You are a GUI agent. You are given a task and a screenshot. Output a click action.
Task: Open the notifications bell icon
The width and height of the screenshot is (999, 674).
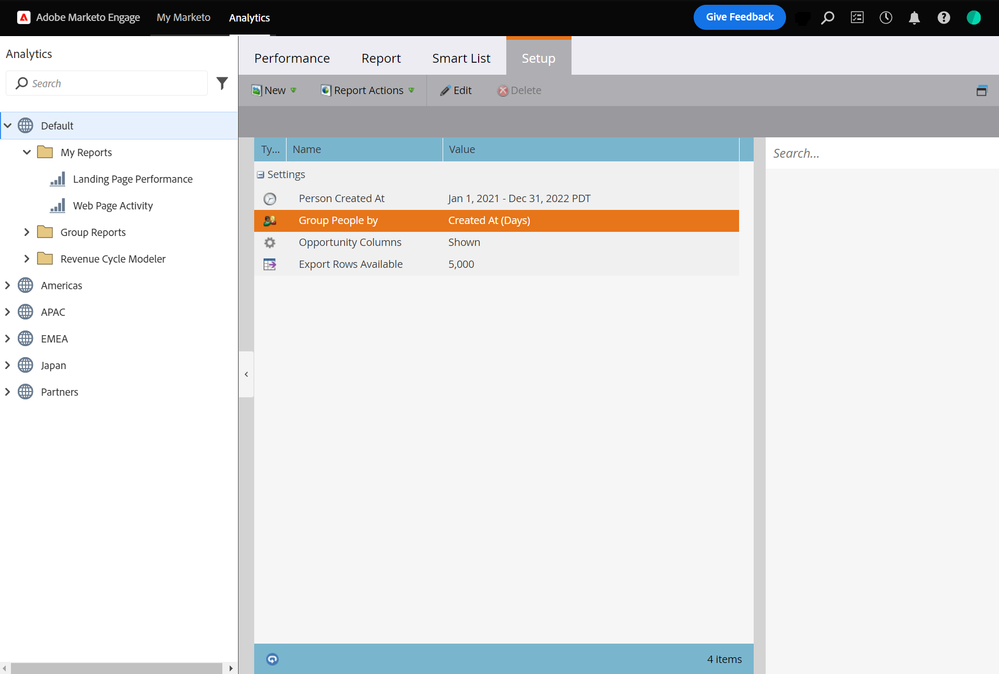point(914,18)
